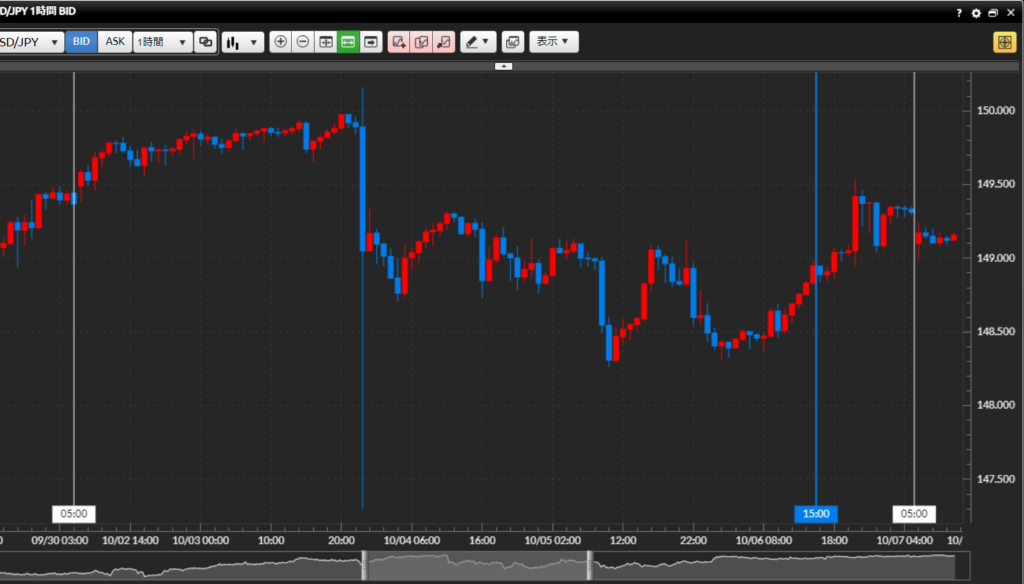Click the overlapping windows icon before 表示
Image resolution: width=1024 pixels, height=584 pixels.
coord(512,42)
